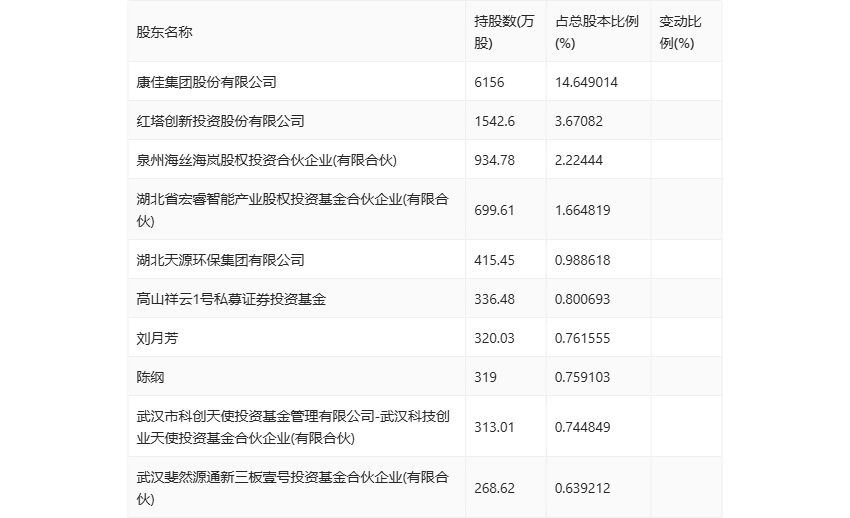Click the 0.759103 percentage cell
Viewport: 850px width, 518px height.
[x=582, y=377]
